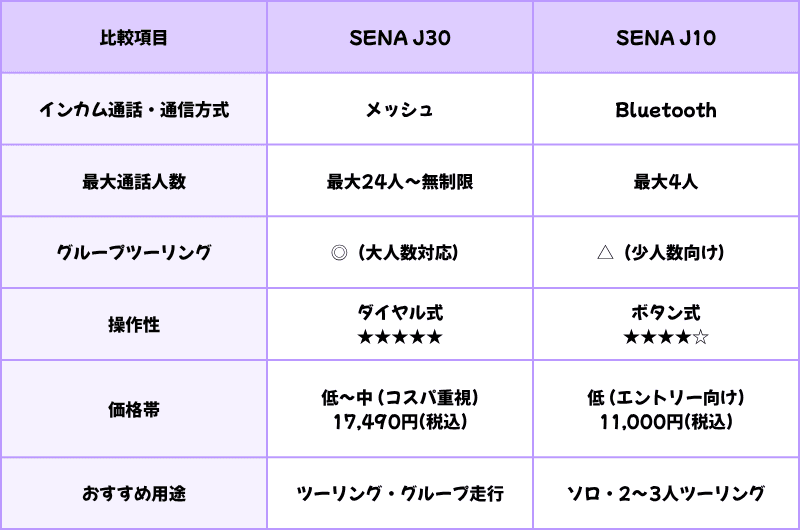Select the 比較項目 header cell

(133, 39)
